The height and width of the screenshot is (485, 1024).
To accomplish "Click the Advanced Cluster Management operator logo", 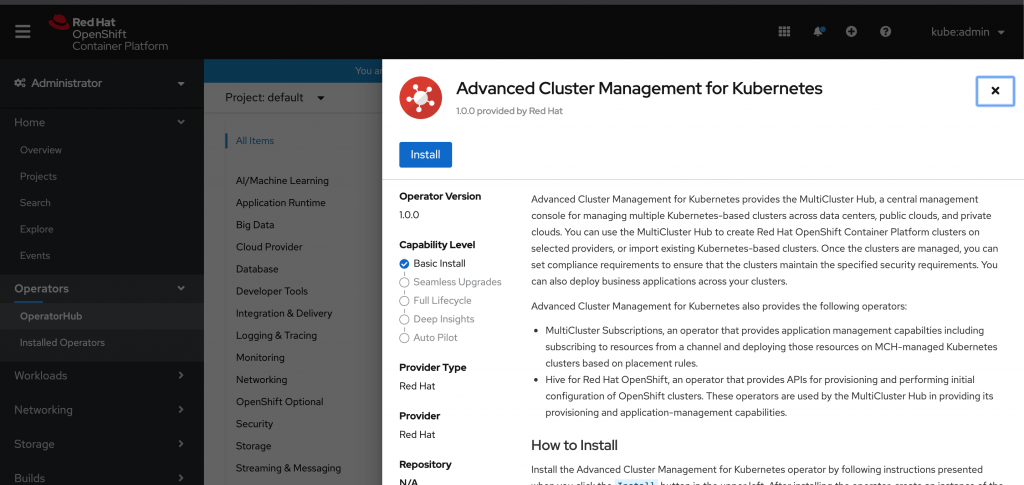I will click(421, 98).
